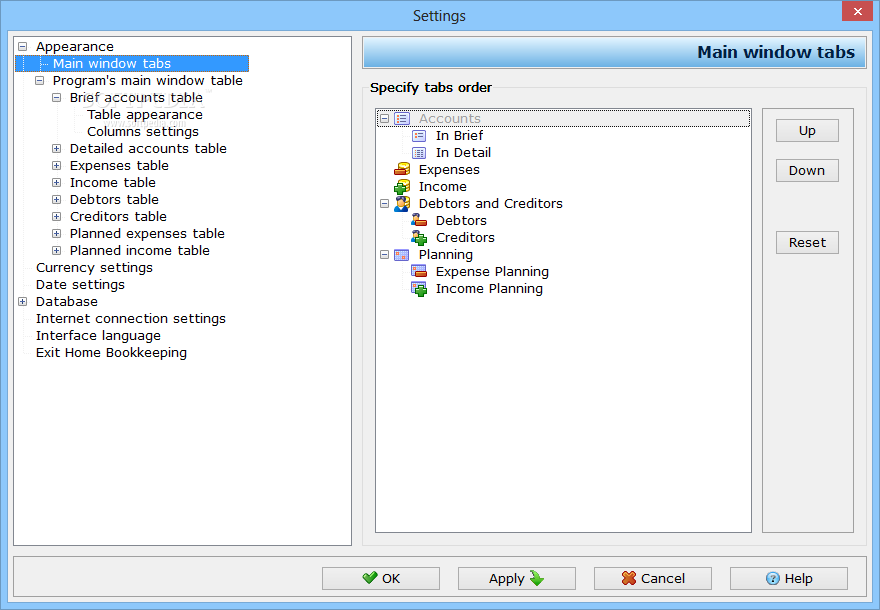
Task: Expand the Planned income table node
Action: click(56, 250)
